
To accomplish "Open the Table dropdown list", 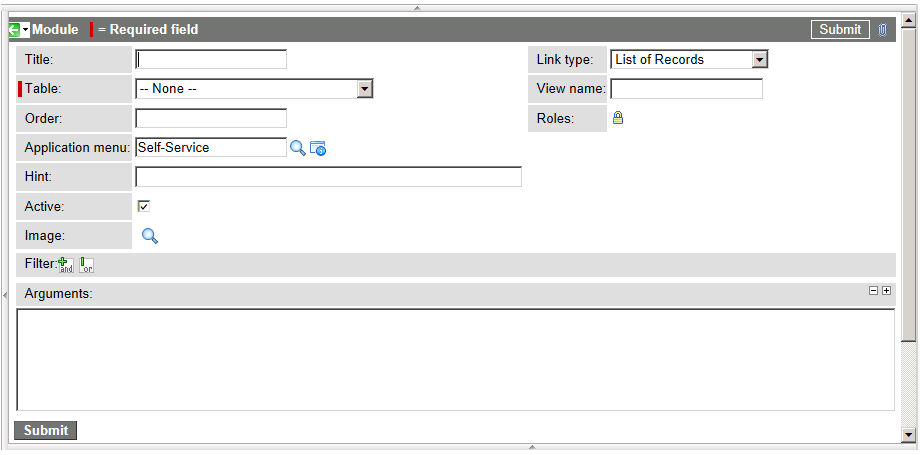I will 365,89.
